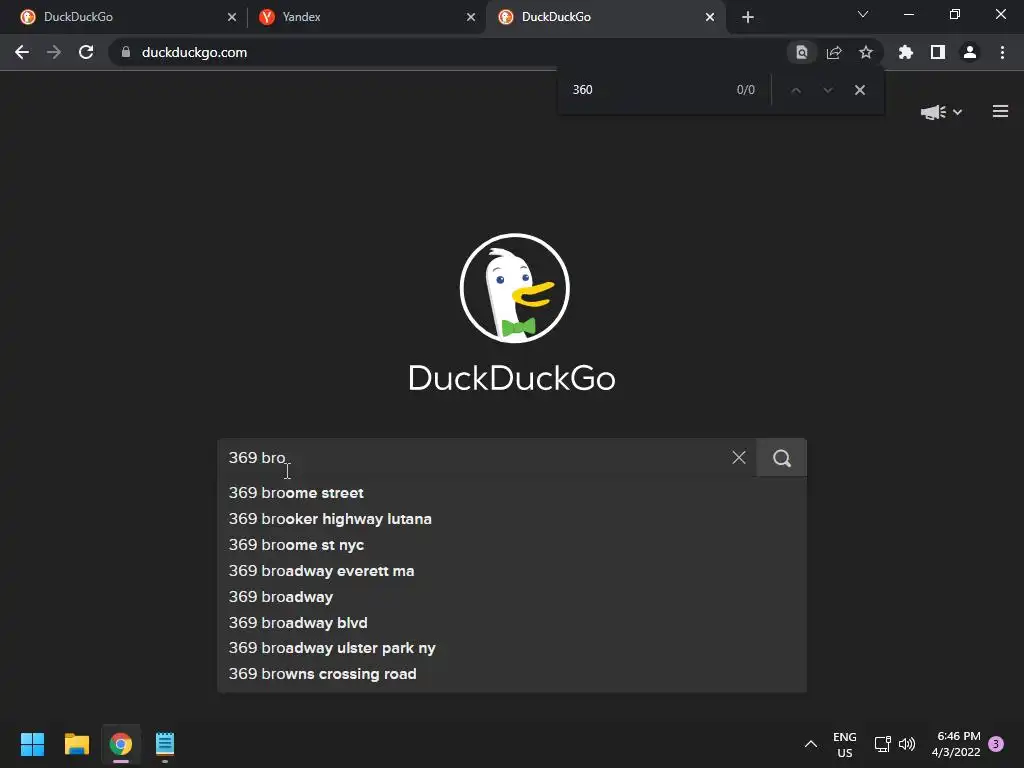Image resolution: width=1024 pixels, height=768 pixels.
Task: Open the Windows Start menu
Action: click(32, 744)
